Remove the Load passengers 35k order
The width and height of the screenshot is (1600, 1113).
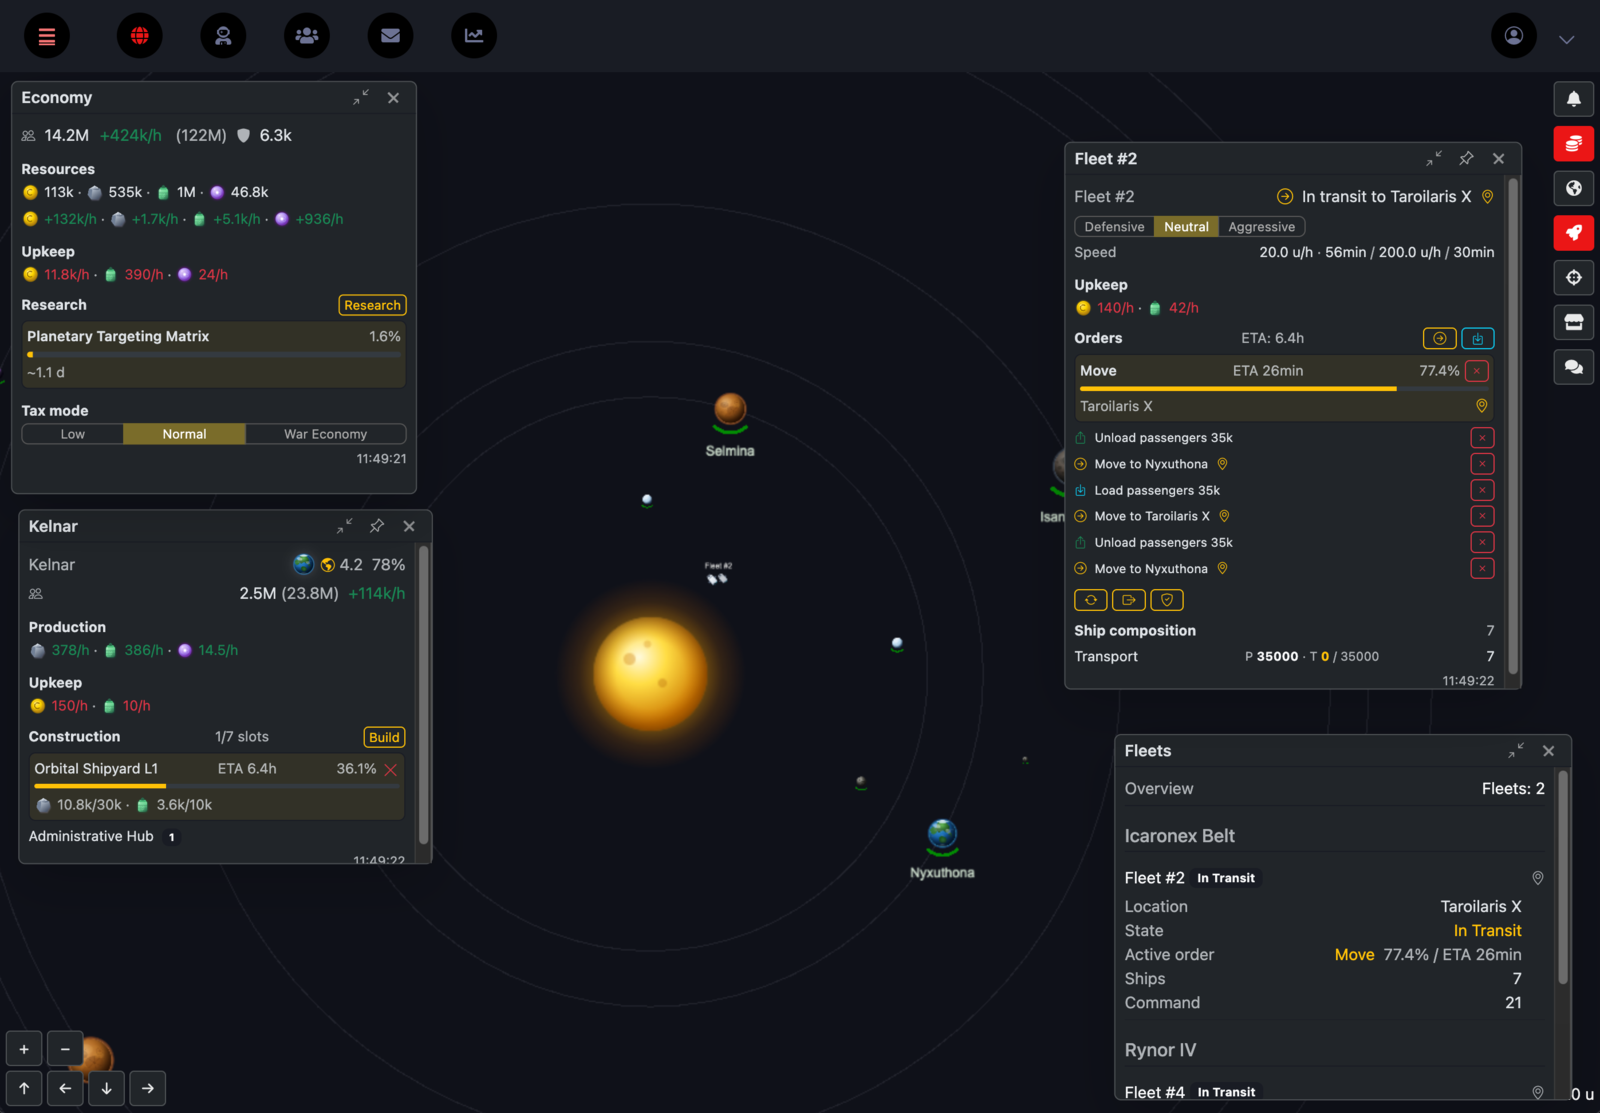point(1482,490)
